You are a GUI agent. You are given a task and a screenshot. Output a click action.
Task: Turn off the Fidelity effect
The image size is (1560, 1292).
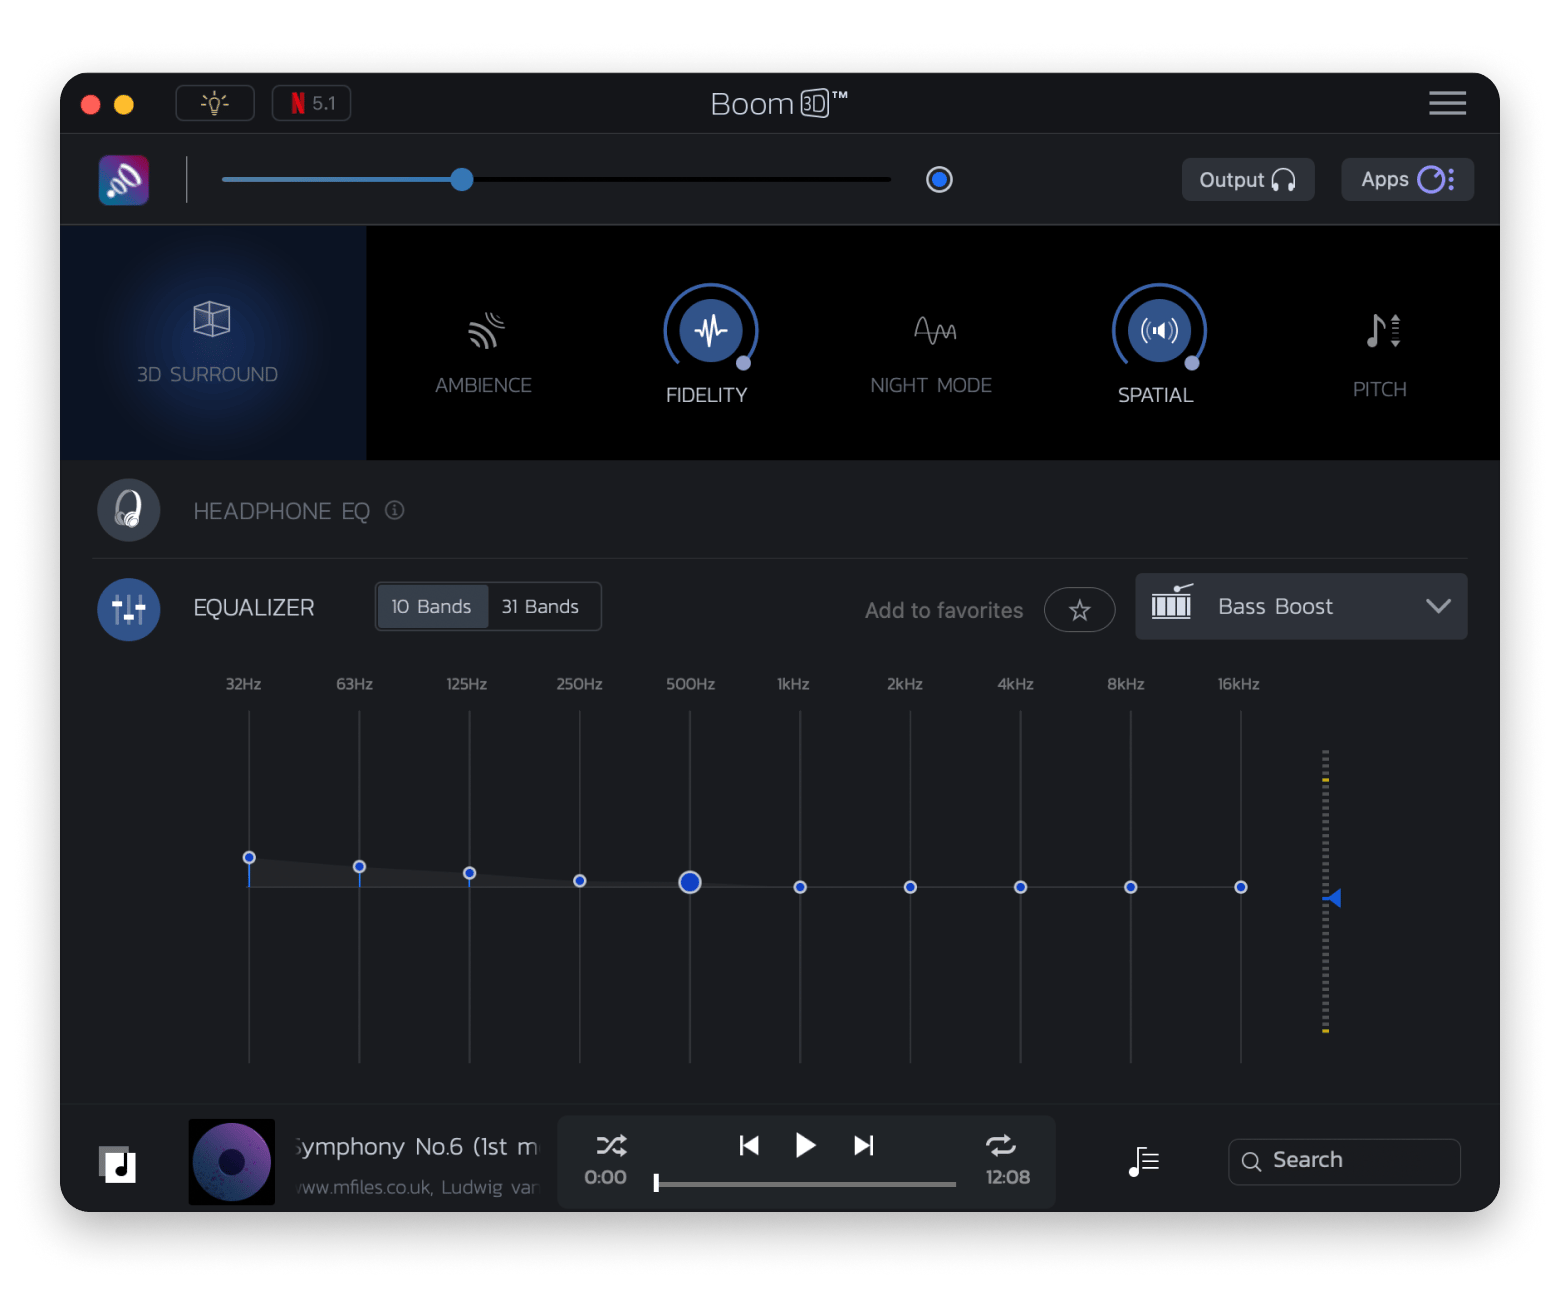coord(710,330)
